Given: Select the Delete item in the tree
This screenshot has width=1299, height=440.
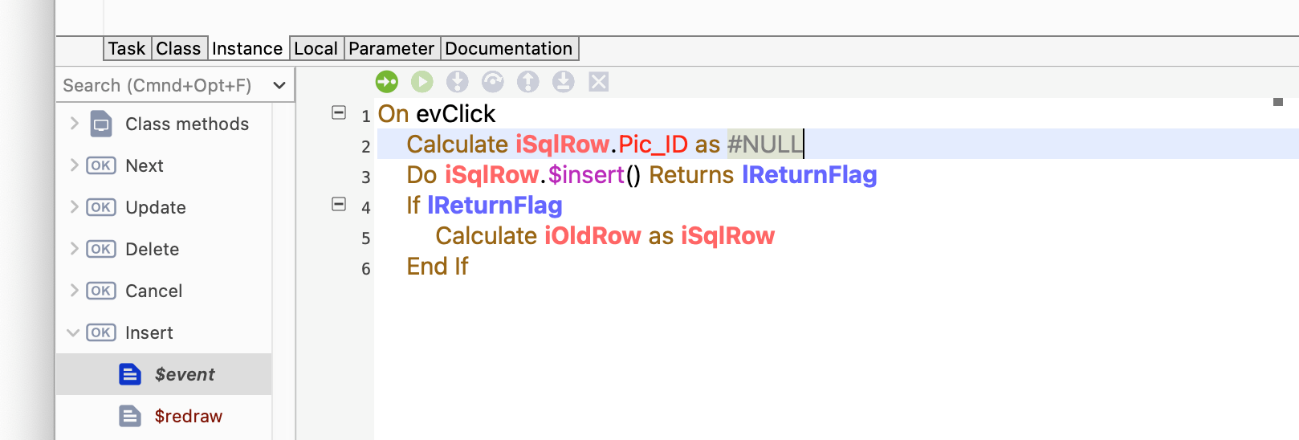Looking at the screenshot, I should point(152,249).
